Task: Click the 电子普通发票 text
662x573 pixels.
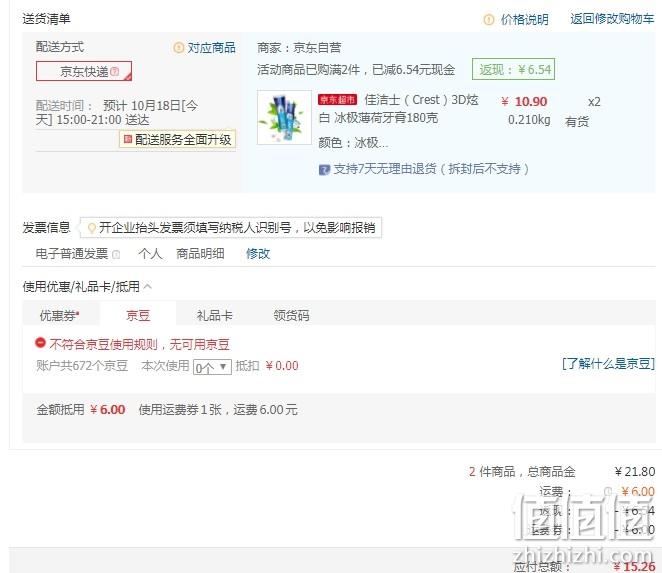Action: tap(72, 254)
